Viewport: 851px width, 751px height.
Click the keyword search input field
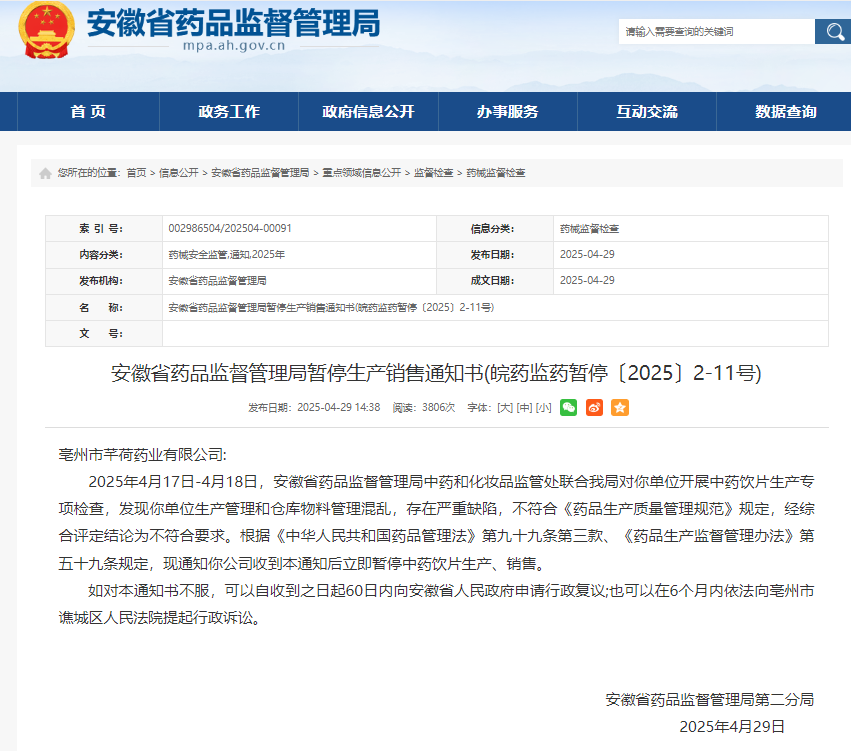point(716,31)
